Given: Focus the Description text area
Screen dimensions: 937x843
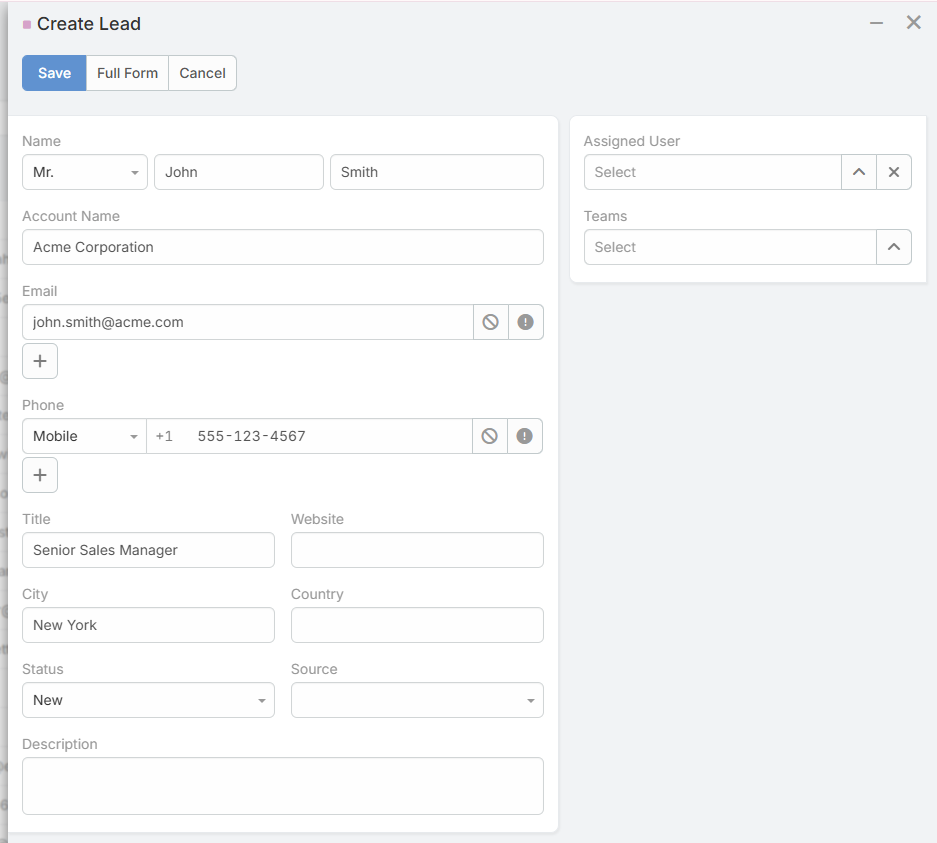Looking at the screenshot, I should point(283,786).
